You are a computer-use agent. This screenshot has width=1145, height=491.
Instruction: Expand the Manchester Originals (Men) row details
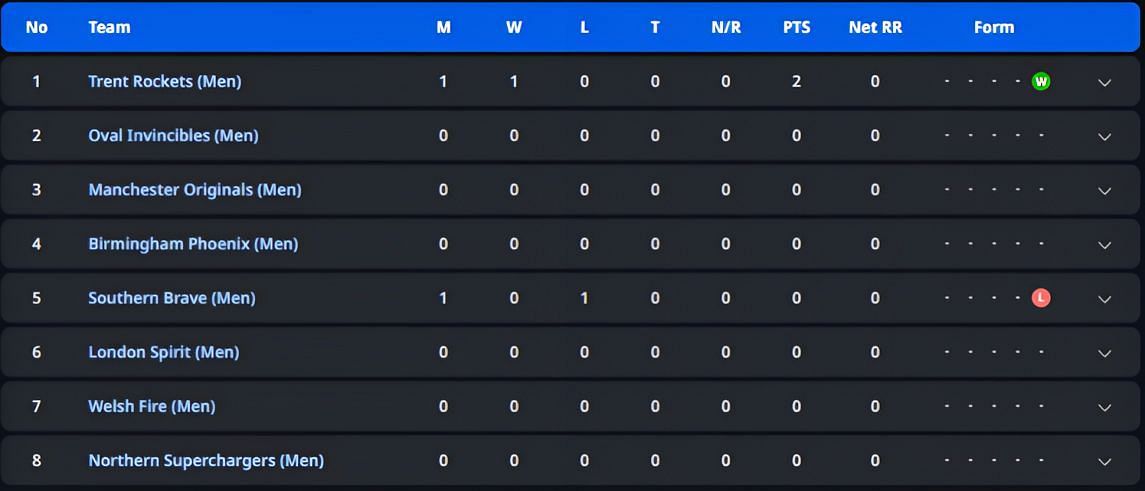(x=1104, y=190)
